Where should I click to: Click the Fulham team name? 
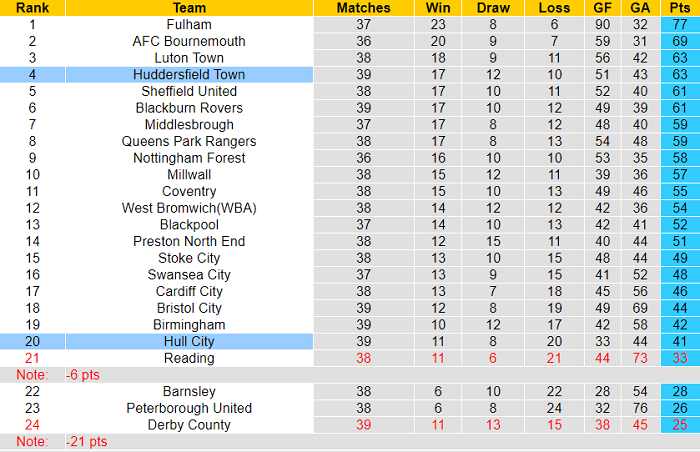pyautogui.click(x=189, y=24)
